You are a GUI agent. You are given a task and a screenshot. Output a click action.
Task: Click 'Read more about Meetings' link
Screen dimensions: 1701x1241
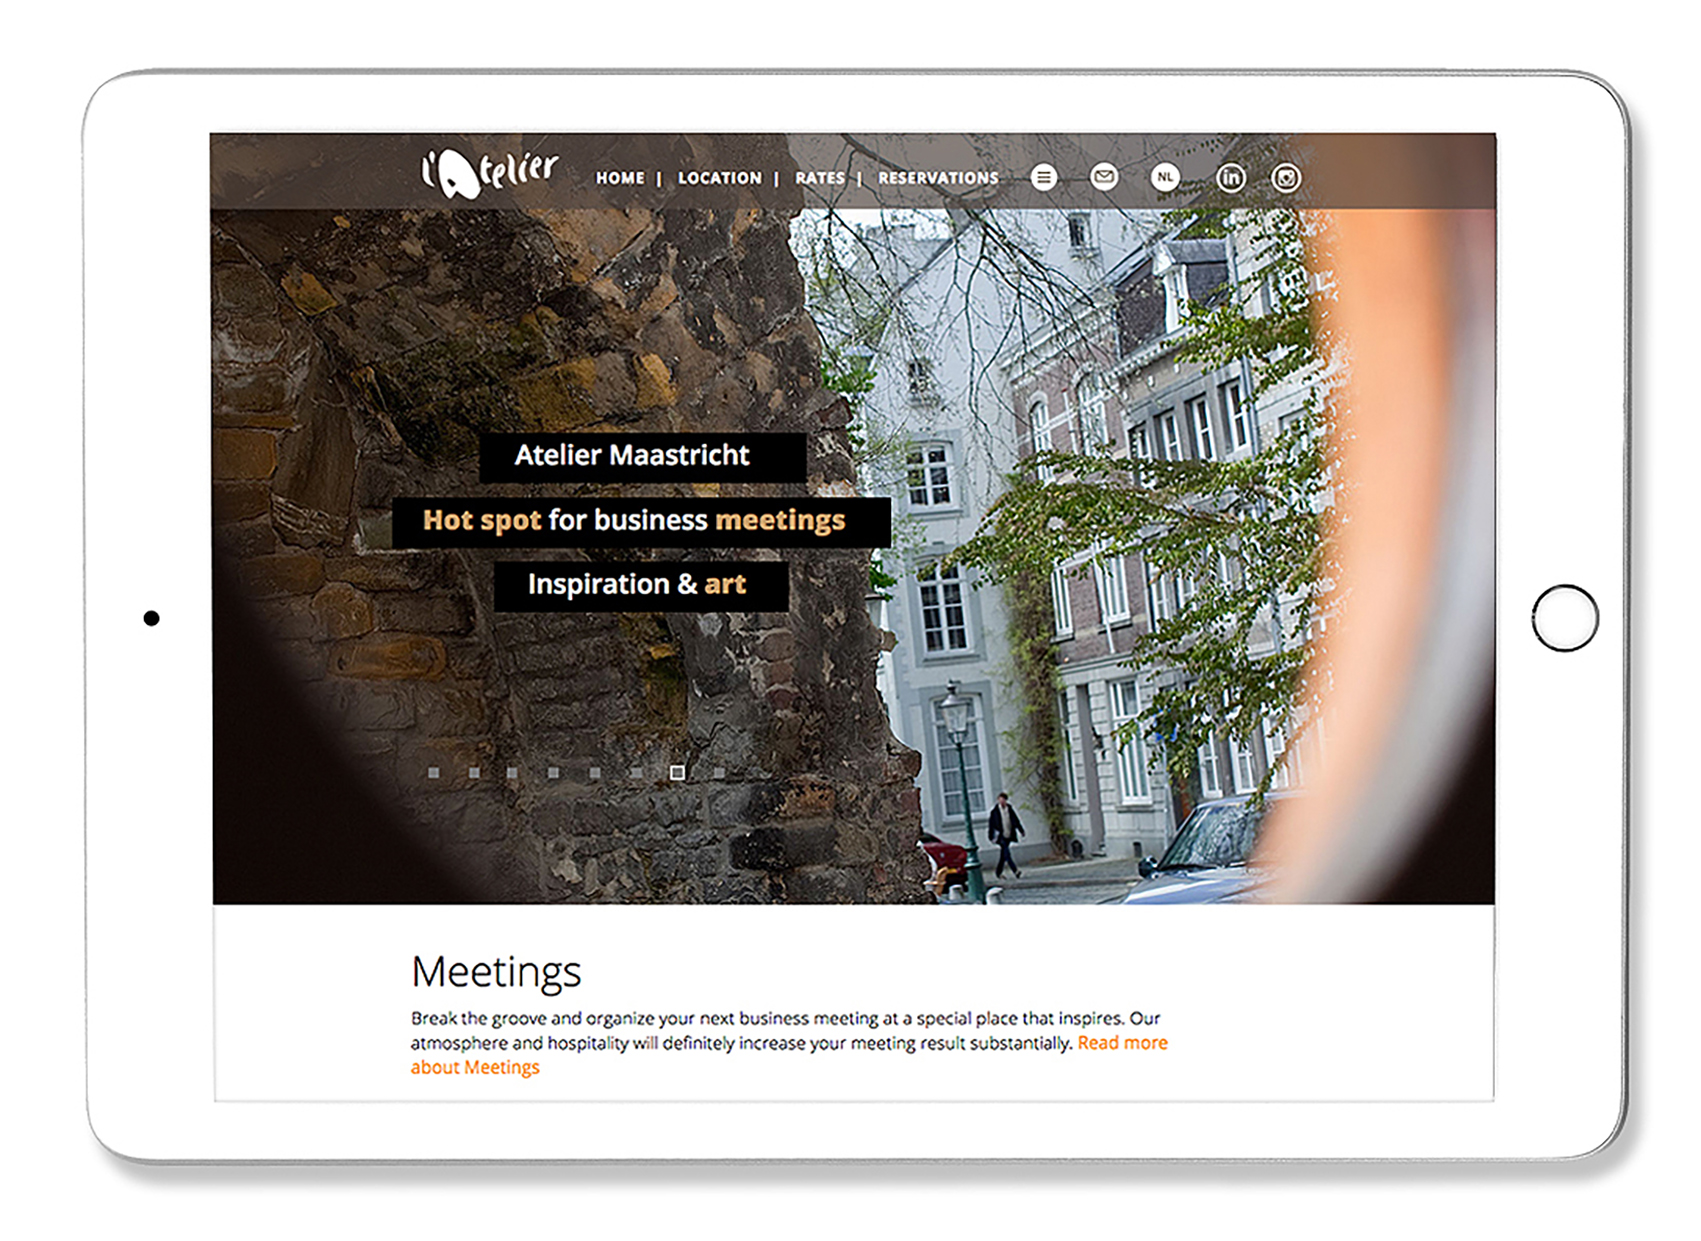point(1121,1043)
